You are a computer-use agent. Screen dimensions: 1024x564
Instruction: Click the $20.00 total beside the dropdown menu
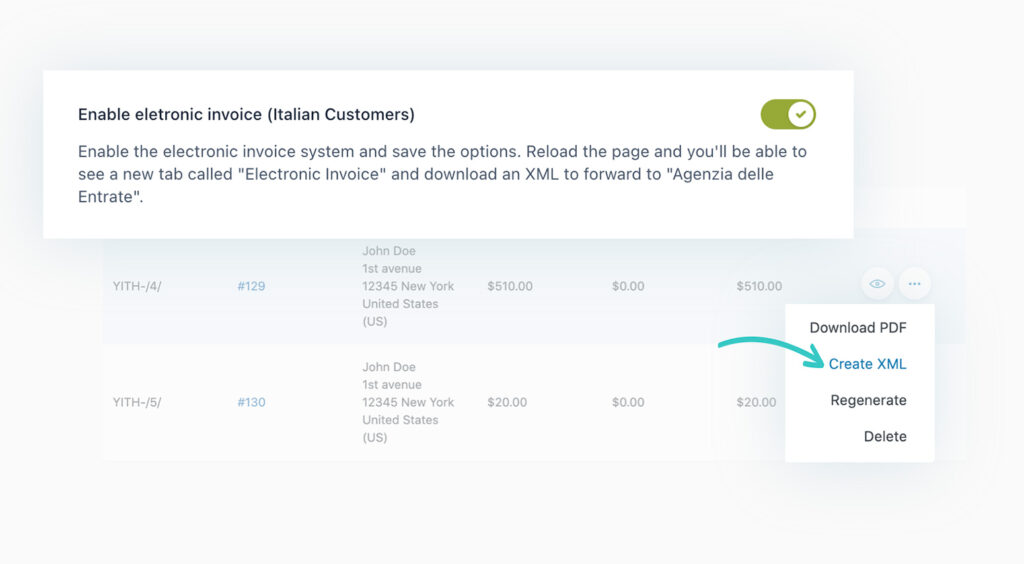coord(756,402)
